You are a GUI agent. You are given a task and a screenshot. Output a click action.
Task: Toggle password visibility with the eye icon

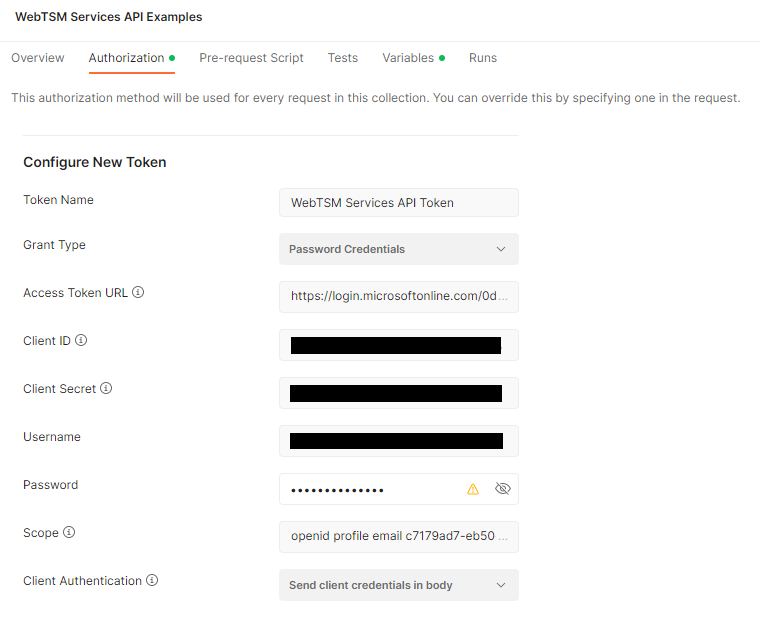[502, 489]
